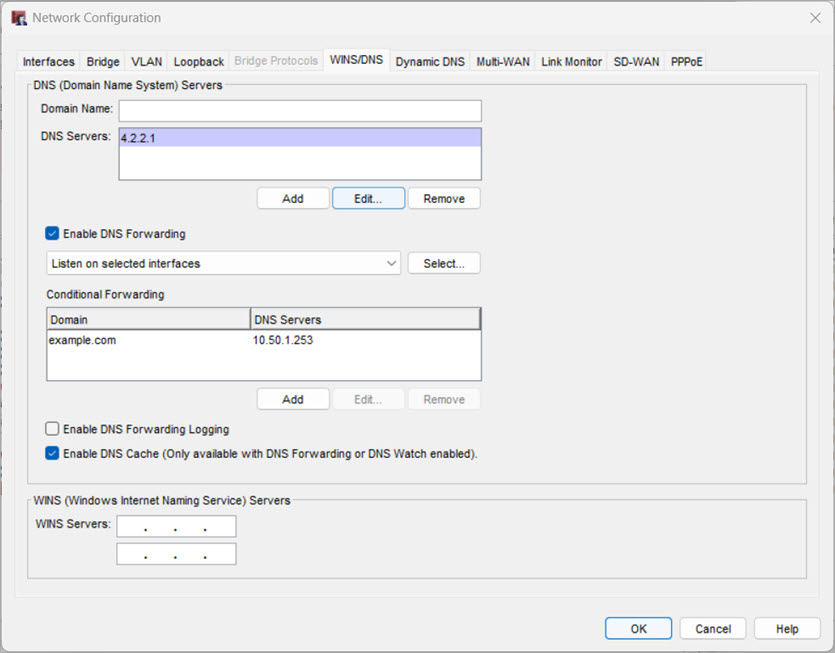835x653 pixels.
Task: Open the Dynamic DNS tab
Action: [x=430, y=62]
